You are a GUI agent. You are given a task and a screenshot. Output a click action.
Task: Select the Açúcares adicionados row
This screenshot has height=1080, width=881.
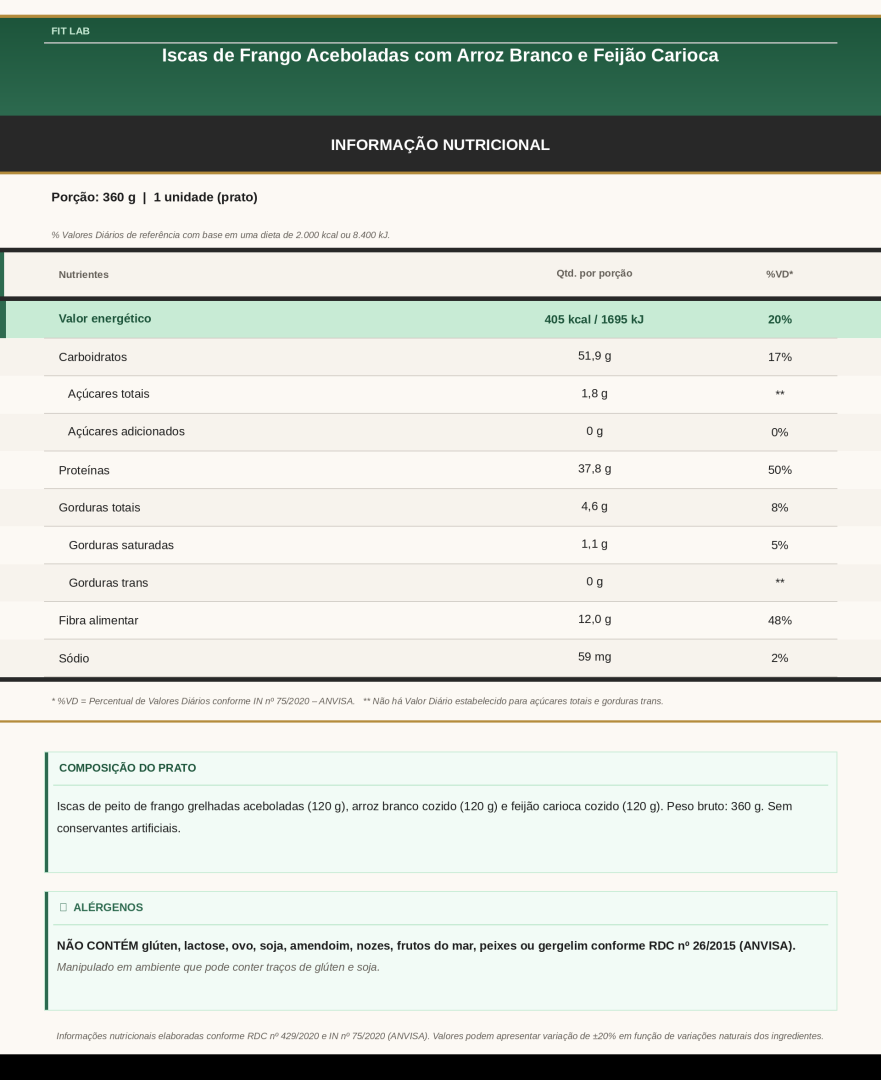(440, 432)
